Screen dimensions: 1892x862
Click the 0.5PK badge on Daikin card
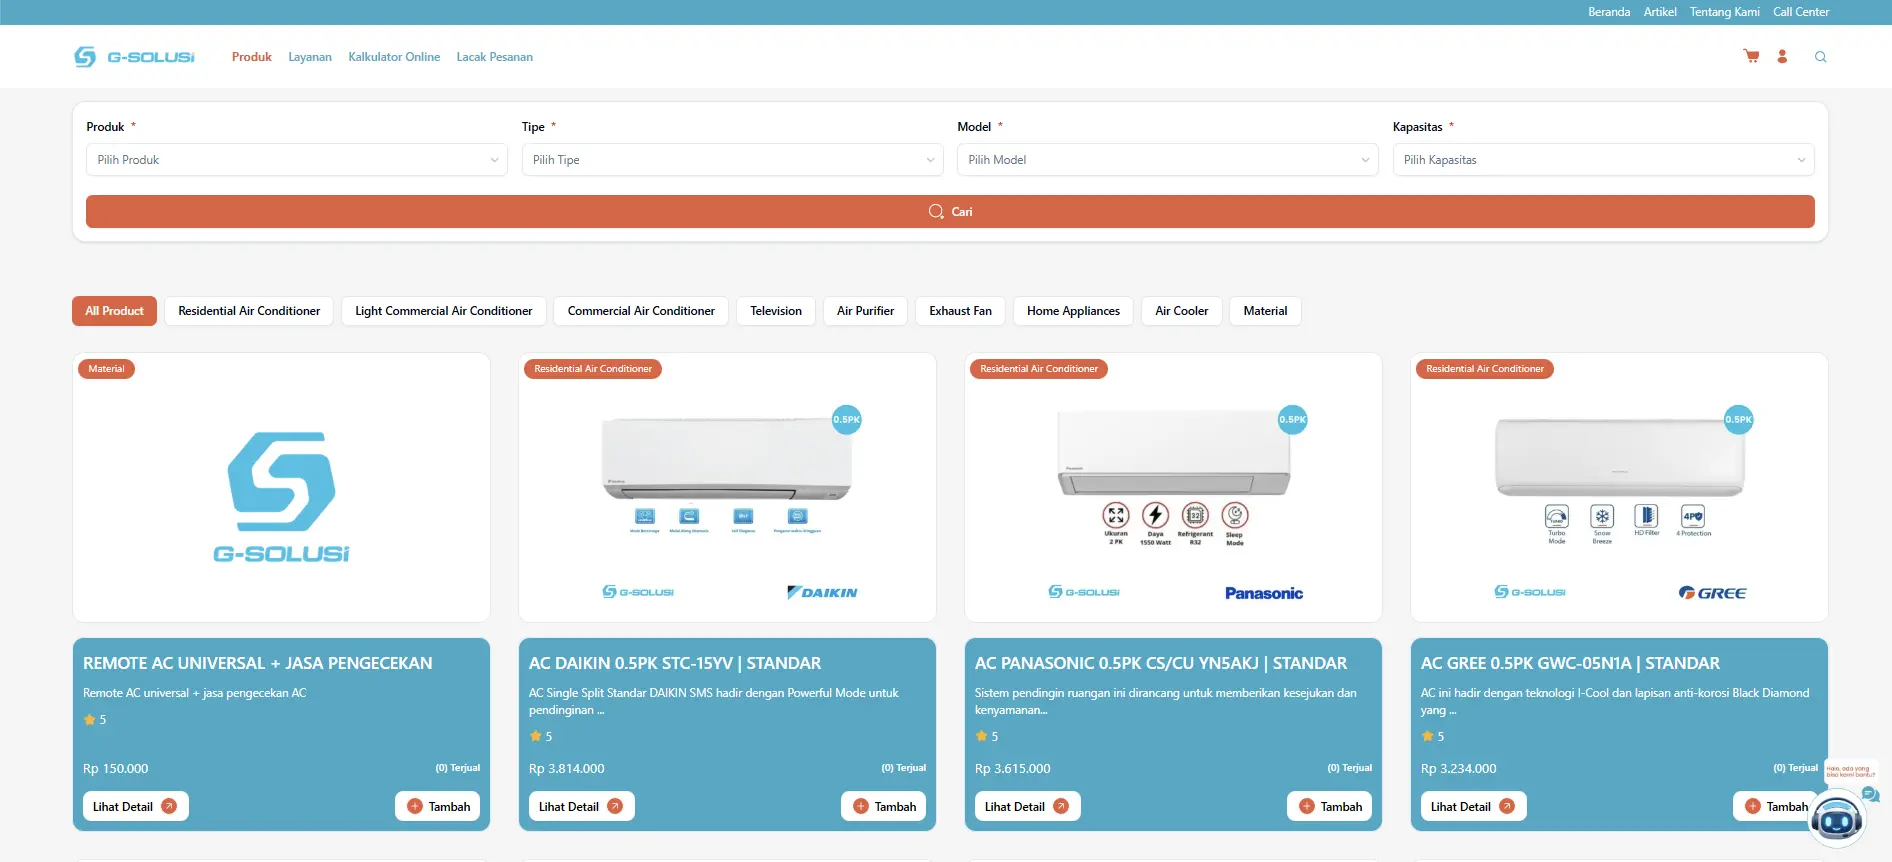pos(847,420)
